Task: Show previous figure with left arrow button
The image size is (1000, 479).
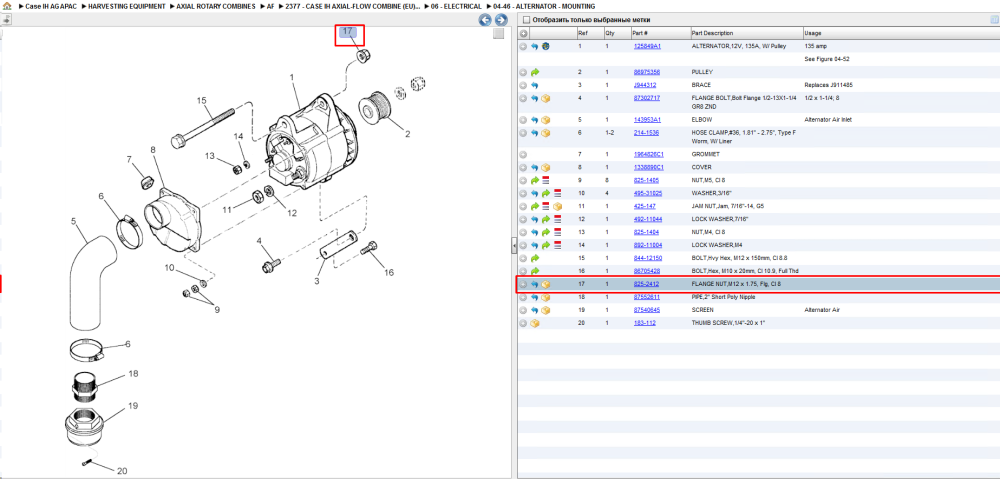Action: click(x=485, y=20)
